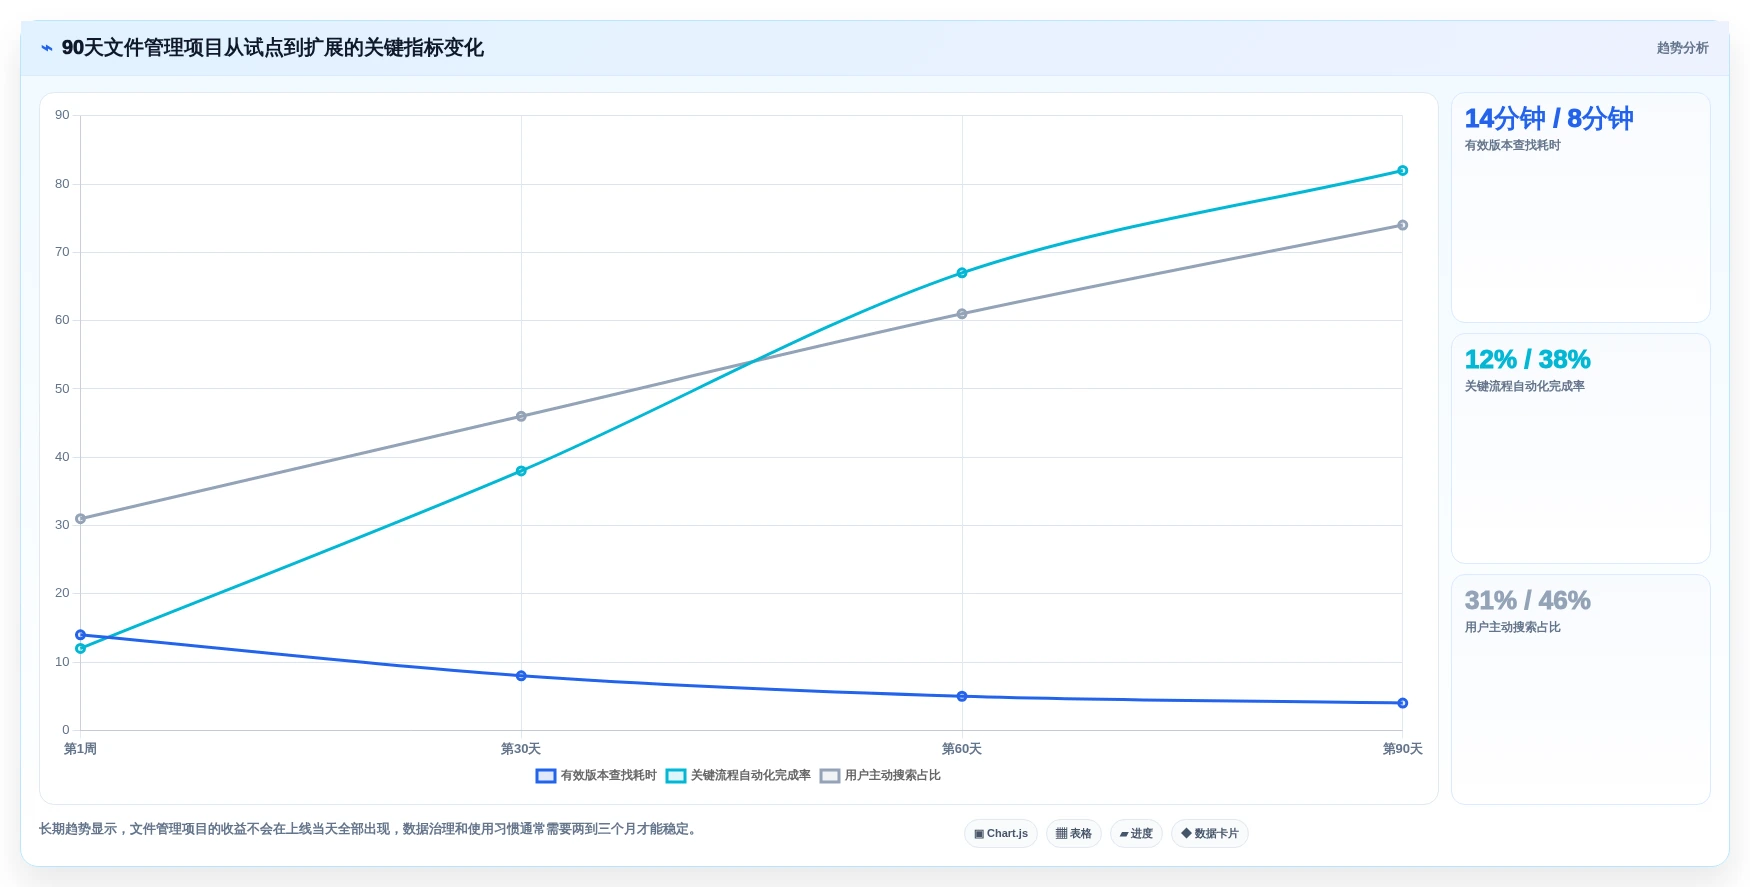This screenshot has height=887, width=1750.
Task: Click the 50 y-axis tick label
Action: click(62, 389)
